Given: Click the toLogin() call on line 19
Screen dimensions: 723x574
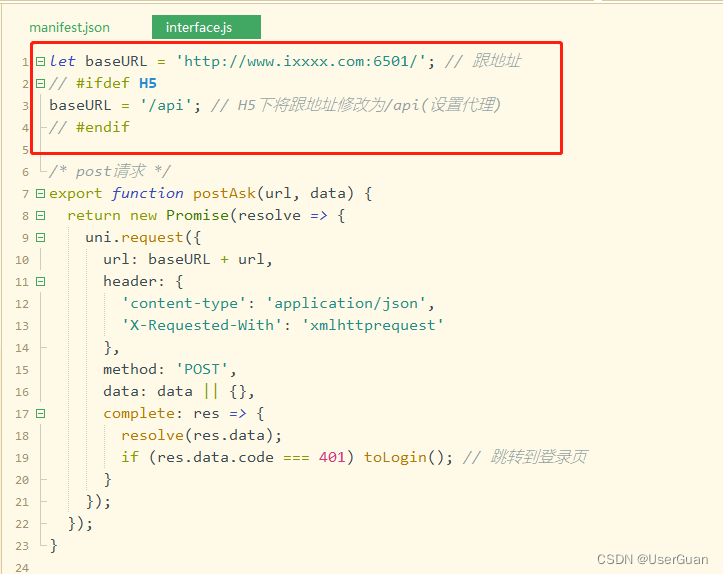Looking at the screenshot, I should 404,457.
